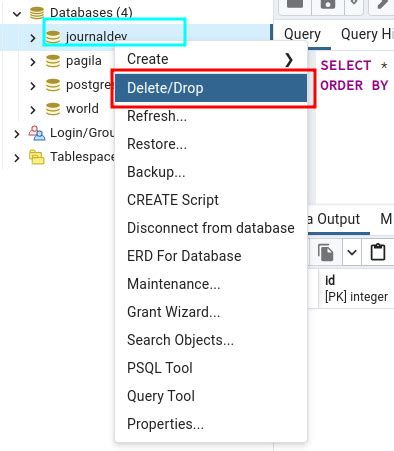
Task: Open the copy options dropdown
Action: [x=352, y=252]
